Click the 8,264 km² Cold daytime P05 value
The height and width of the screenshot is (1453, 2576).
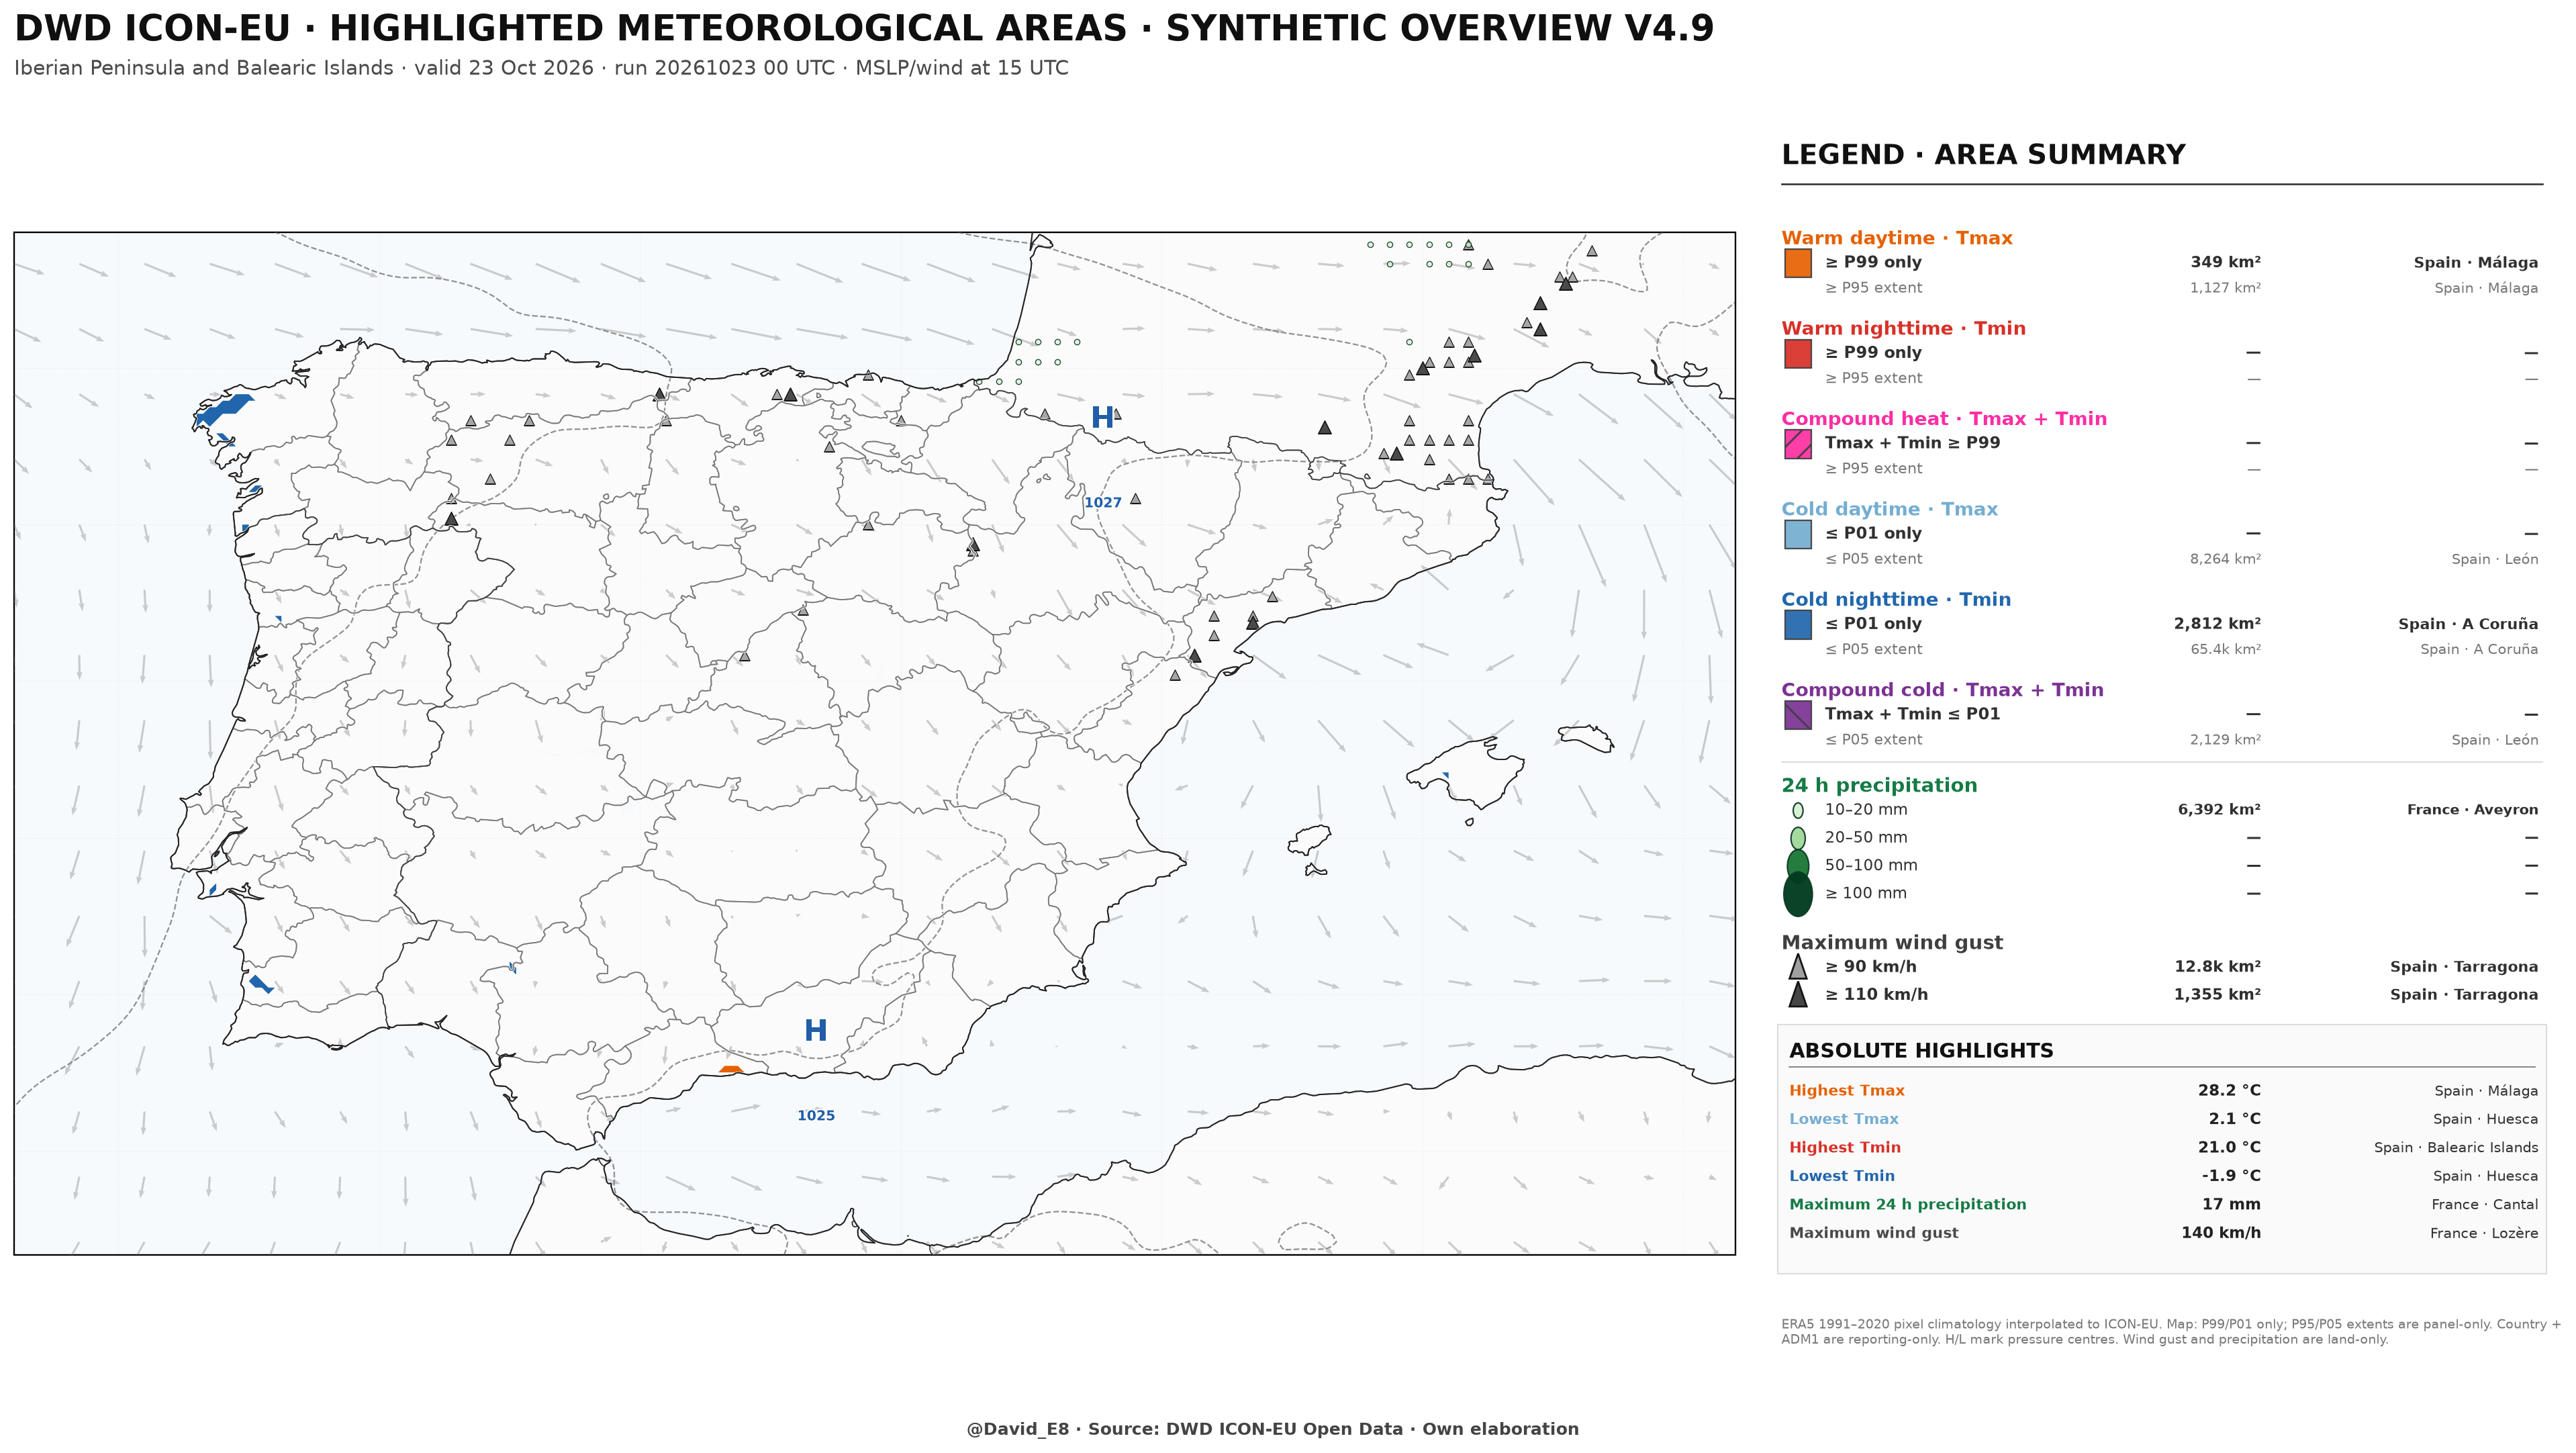(x=2225, y=559)
